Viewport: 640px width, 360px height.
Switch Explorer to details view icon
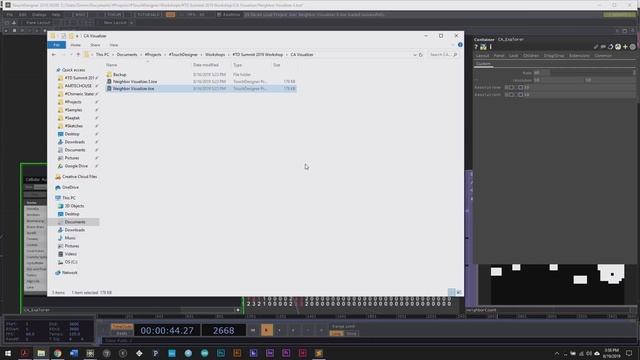tap(451, 292)
